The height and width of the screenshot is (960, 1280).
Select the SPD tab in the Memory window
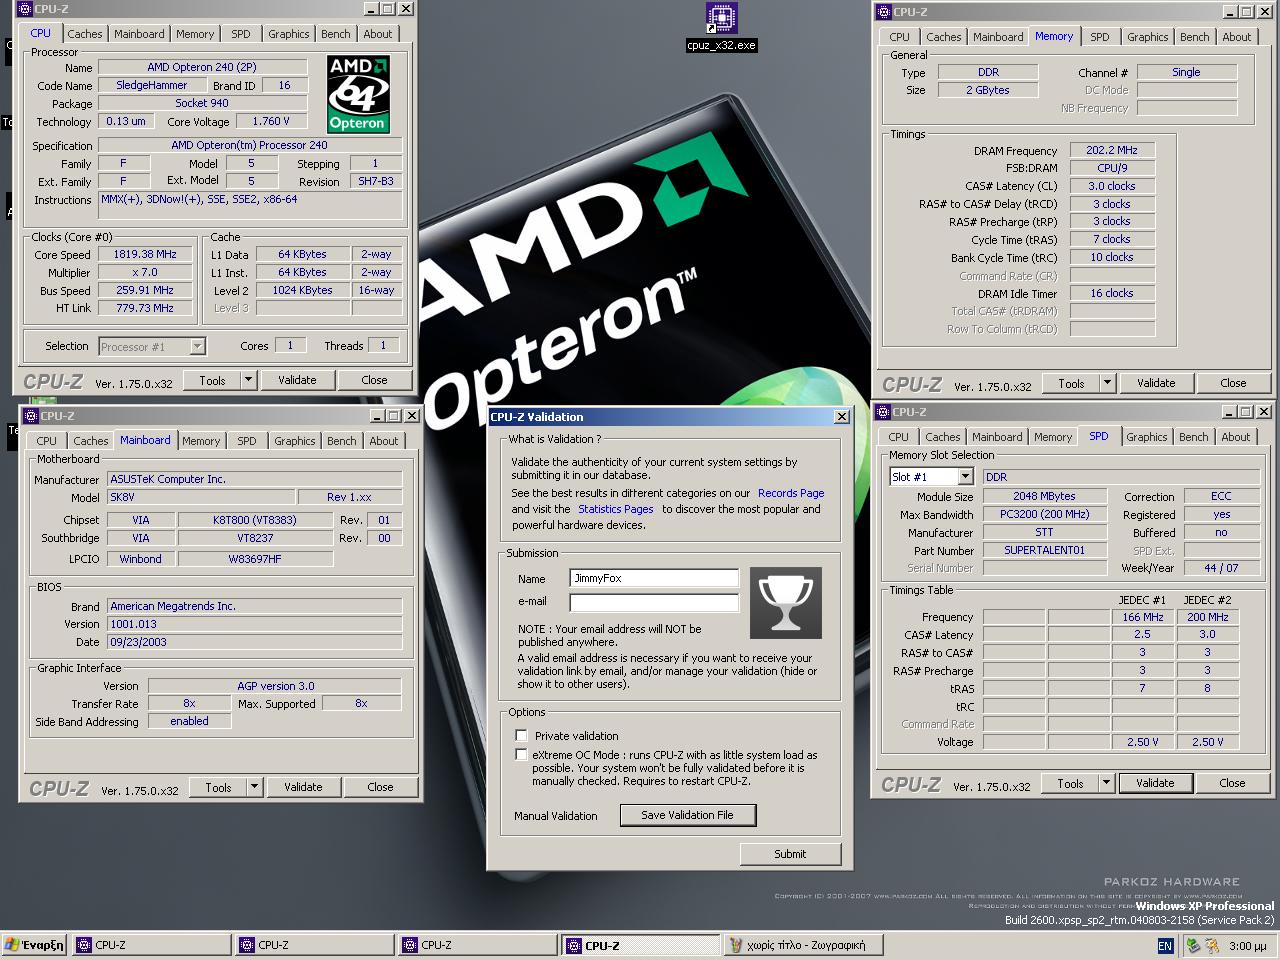[x=1100, y=37]
